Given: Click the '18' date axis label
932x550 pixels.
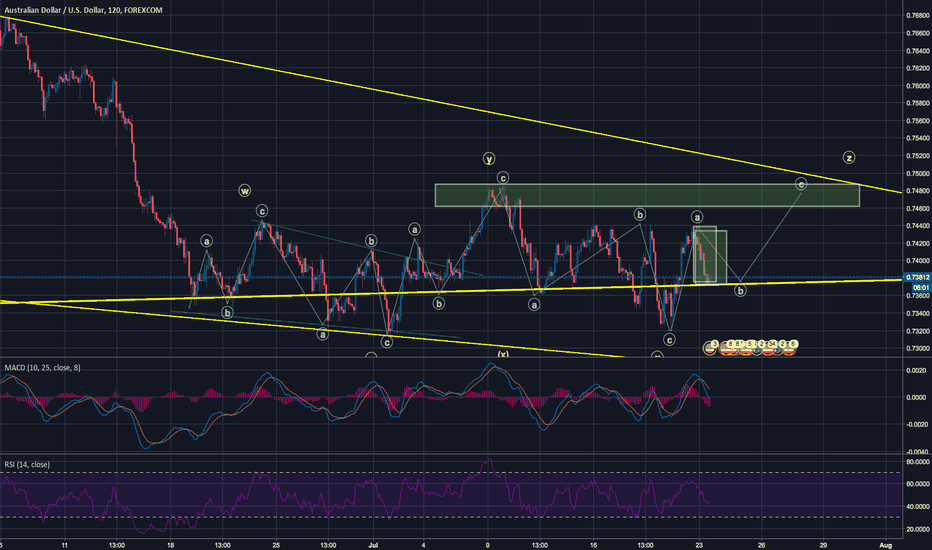Looking at the screenshot, I should 171,545.
